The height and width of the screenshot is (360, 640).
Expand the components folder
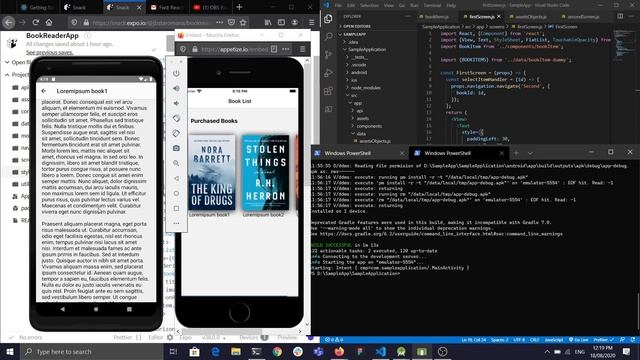click(x=367, y=126)
